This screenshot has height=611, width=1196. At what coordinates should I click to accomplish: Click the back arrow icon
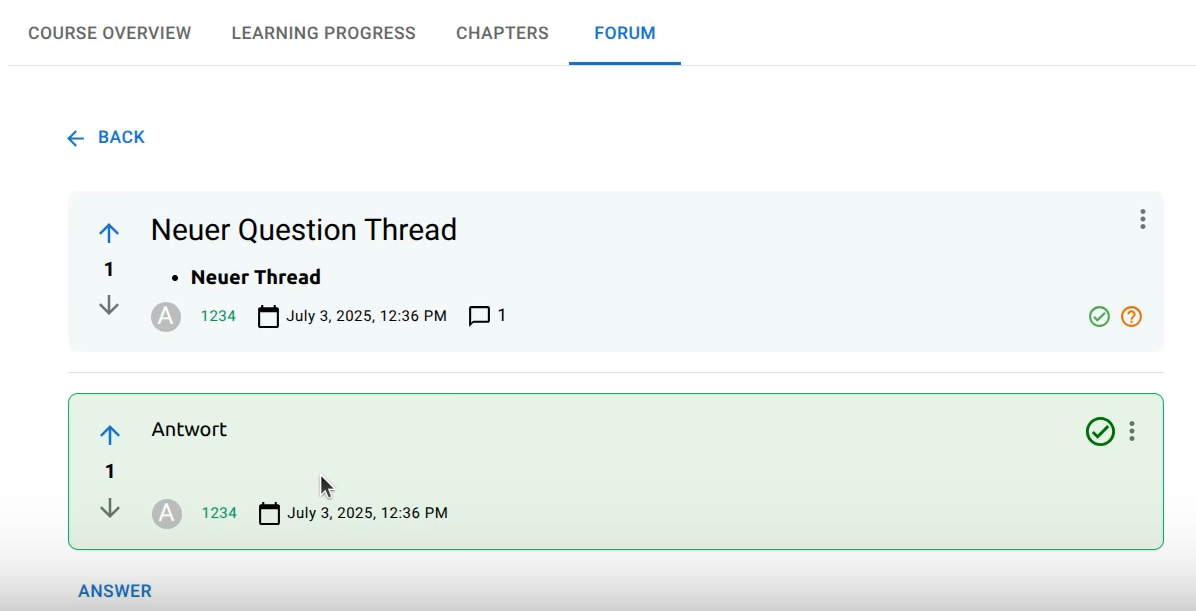point(75,138)
